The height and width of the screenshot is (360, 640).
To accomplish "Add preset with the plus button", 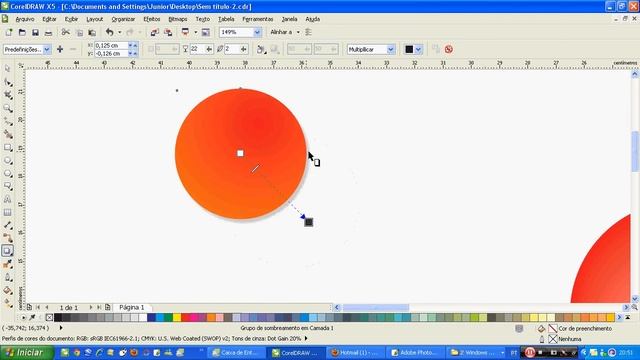I will (x=60, y=49).
